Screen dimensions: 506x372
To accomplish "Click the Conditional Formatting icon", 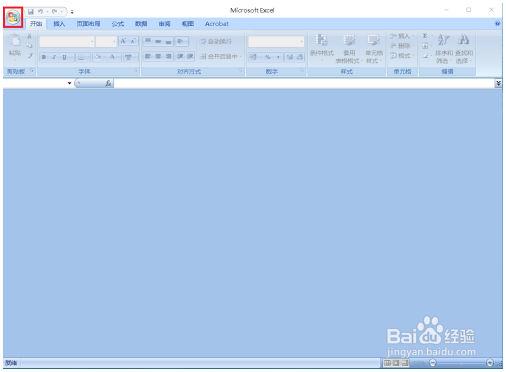I will (321, 48).
